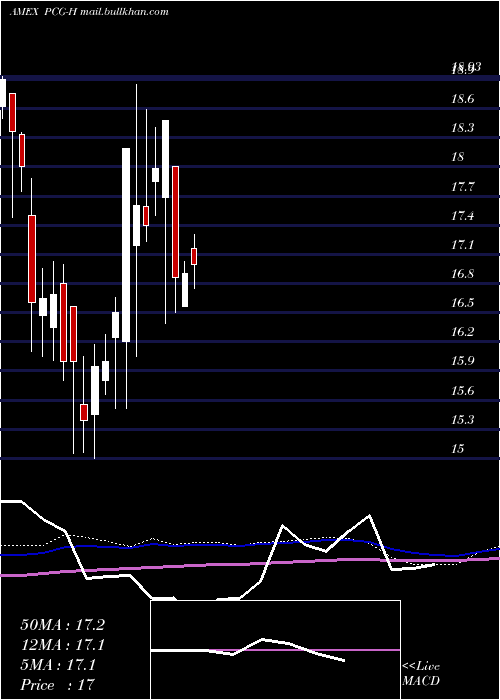500x700 pixels.
Task: Click the 18 price axis label
Action: [x=458, y=157]
